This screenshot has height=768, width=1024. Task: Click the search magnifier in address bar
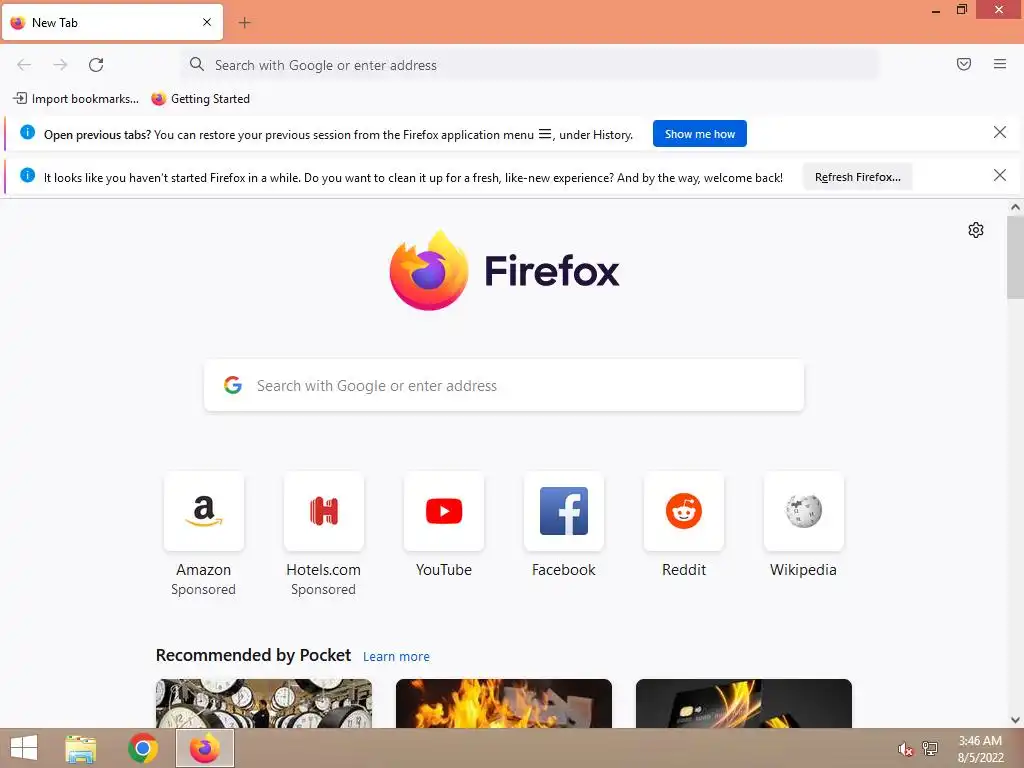(x=197, y=64)
